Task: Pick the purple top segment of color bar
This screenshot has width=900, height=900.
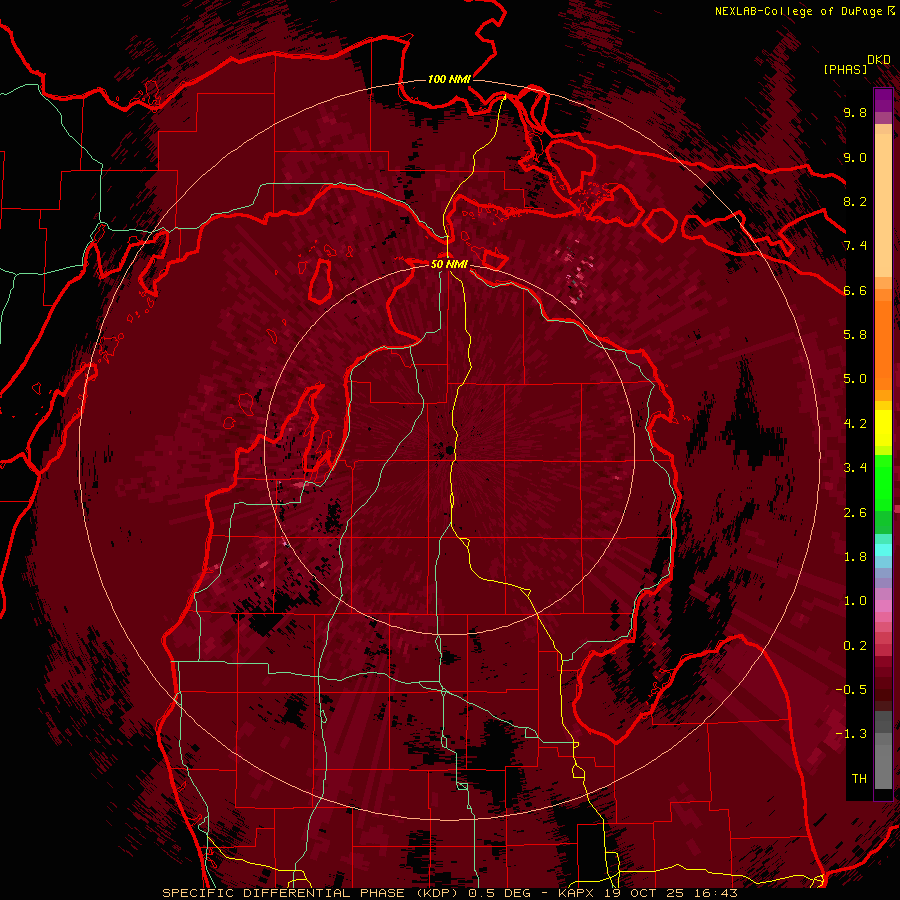Action: point(883,100)
